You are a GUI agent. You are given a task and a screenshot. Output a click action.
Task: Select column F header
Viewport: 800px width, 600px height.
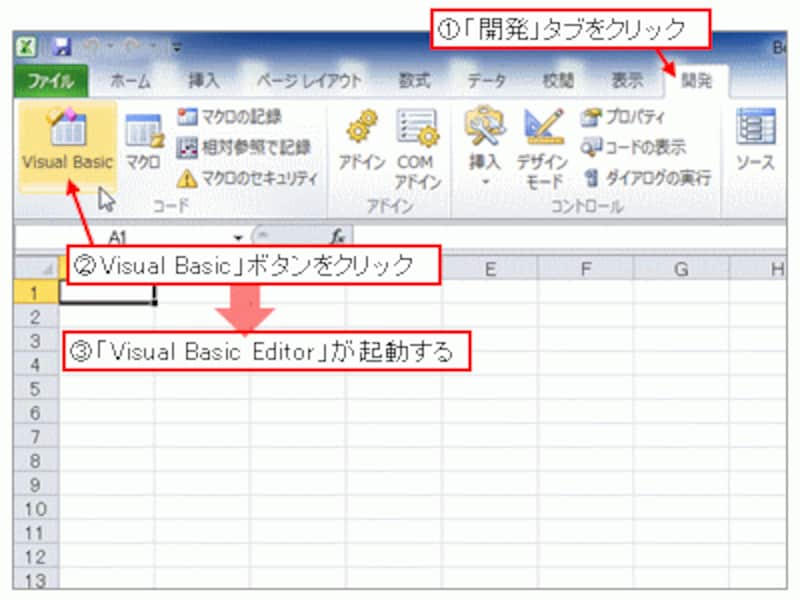pos(585,269)
